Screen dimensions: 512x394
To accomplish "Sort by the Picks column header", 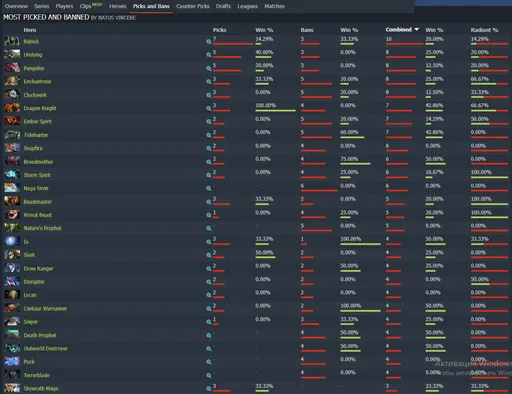I will click(x=219, y=30).
